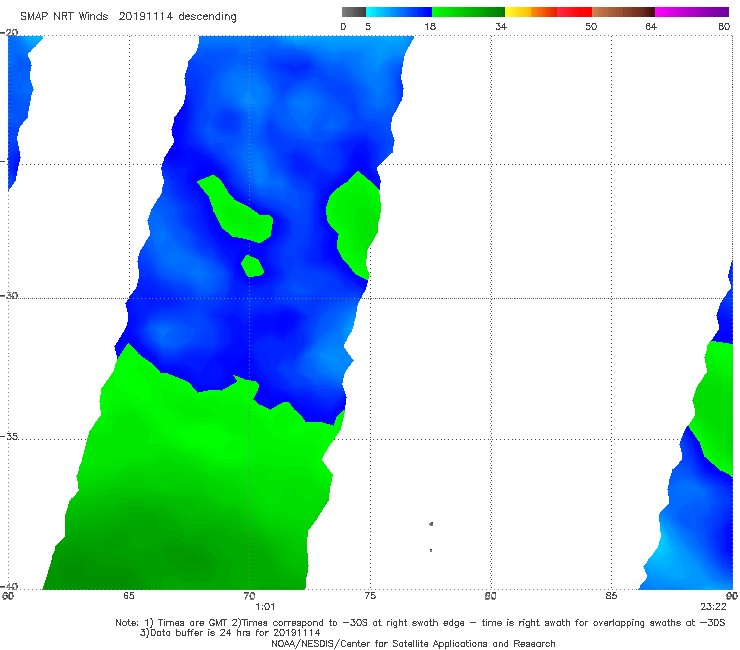
Task: Click the longitude axis label "85"
Action: click(611, 596)
